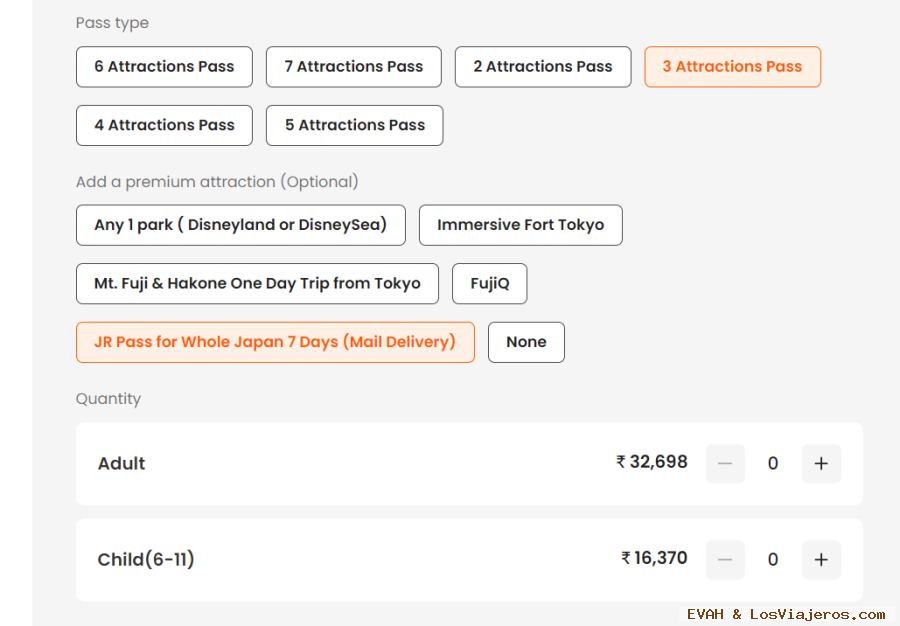Add Immersive Fort Tokyo premium attraction
Image resolution: width=900 pixels, height=626 pixels.
521,225
